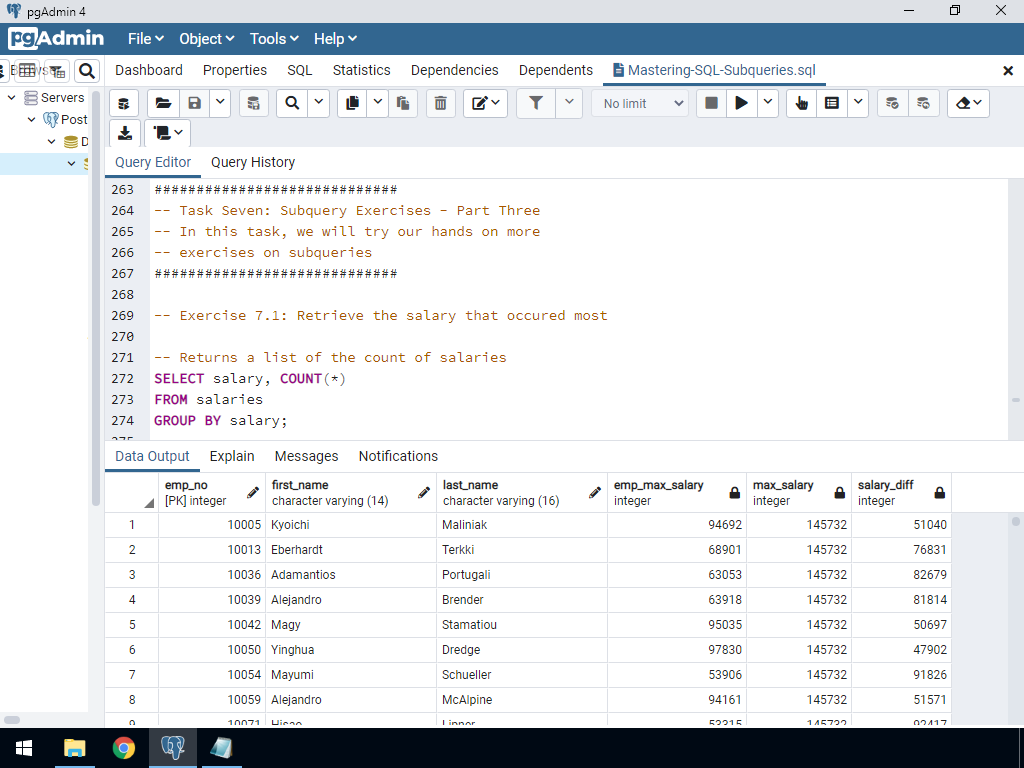Click the Stop query square icon
The height and width of the screenshot is (768, 1024).
coord(711,103)
